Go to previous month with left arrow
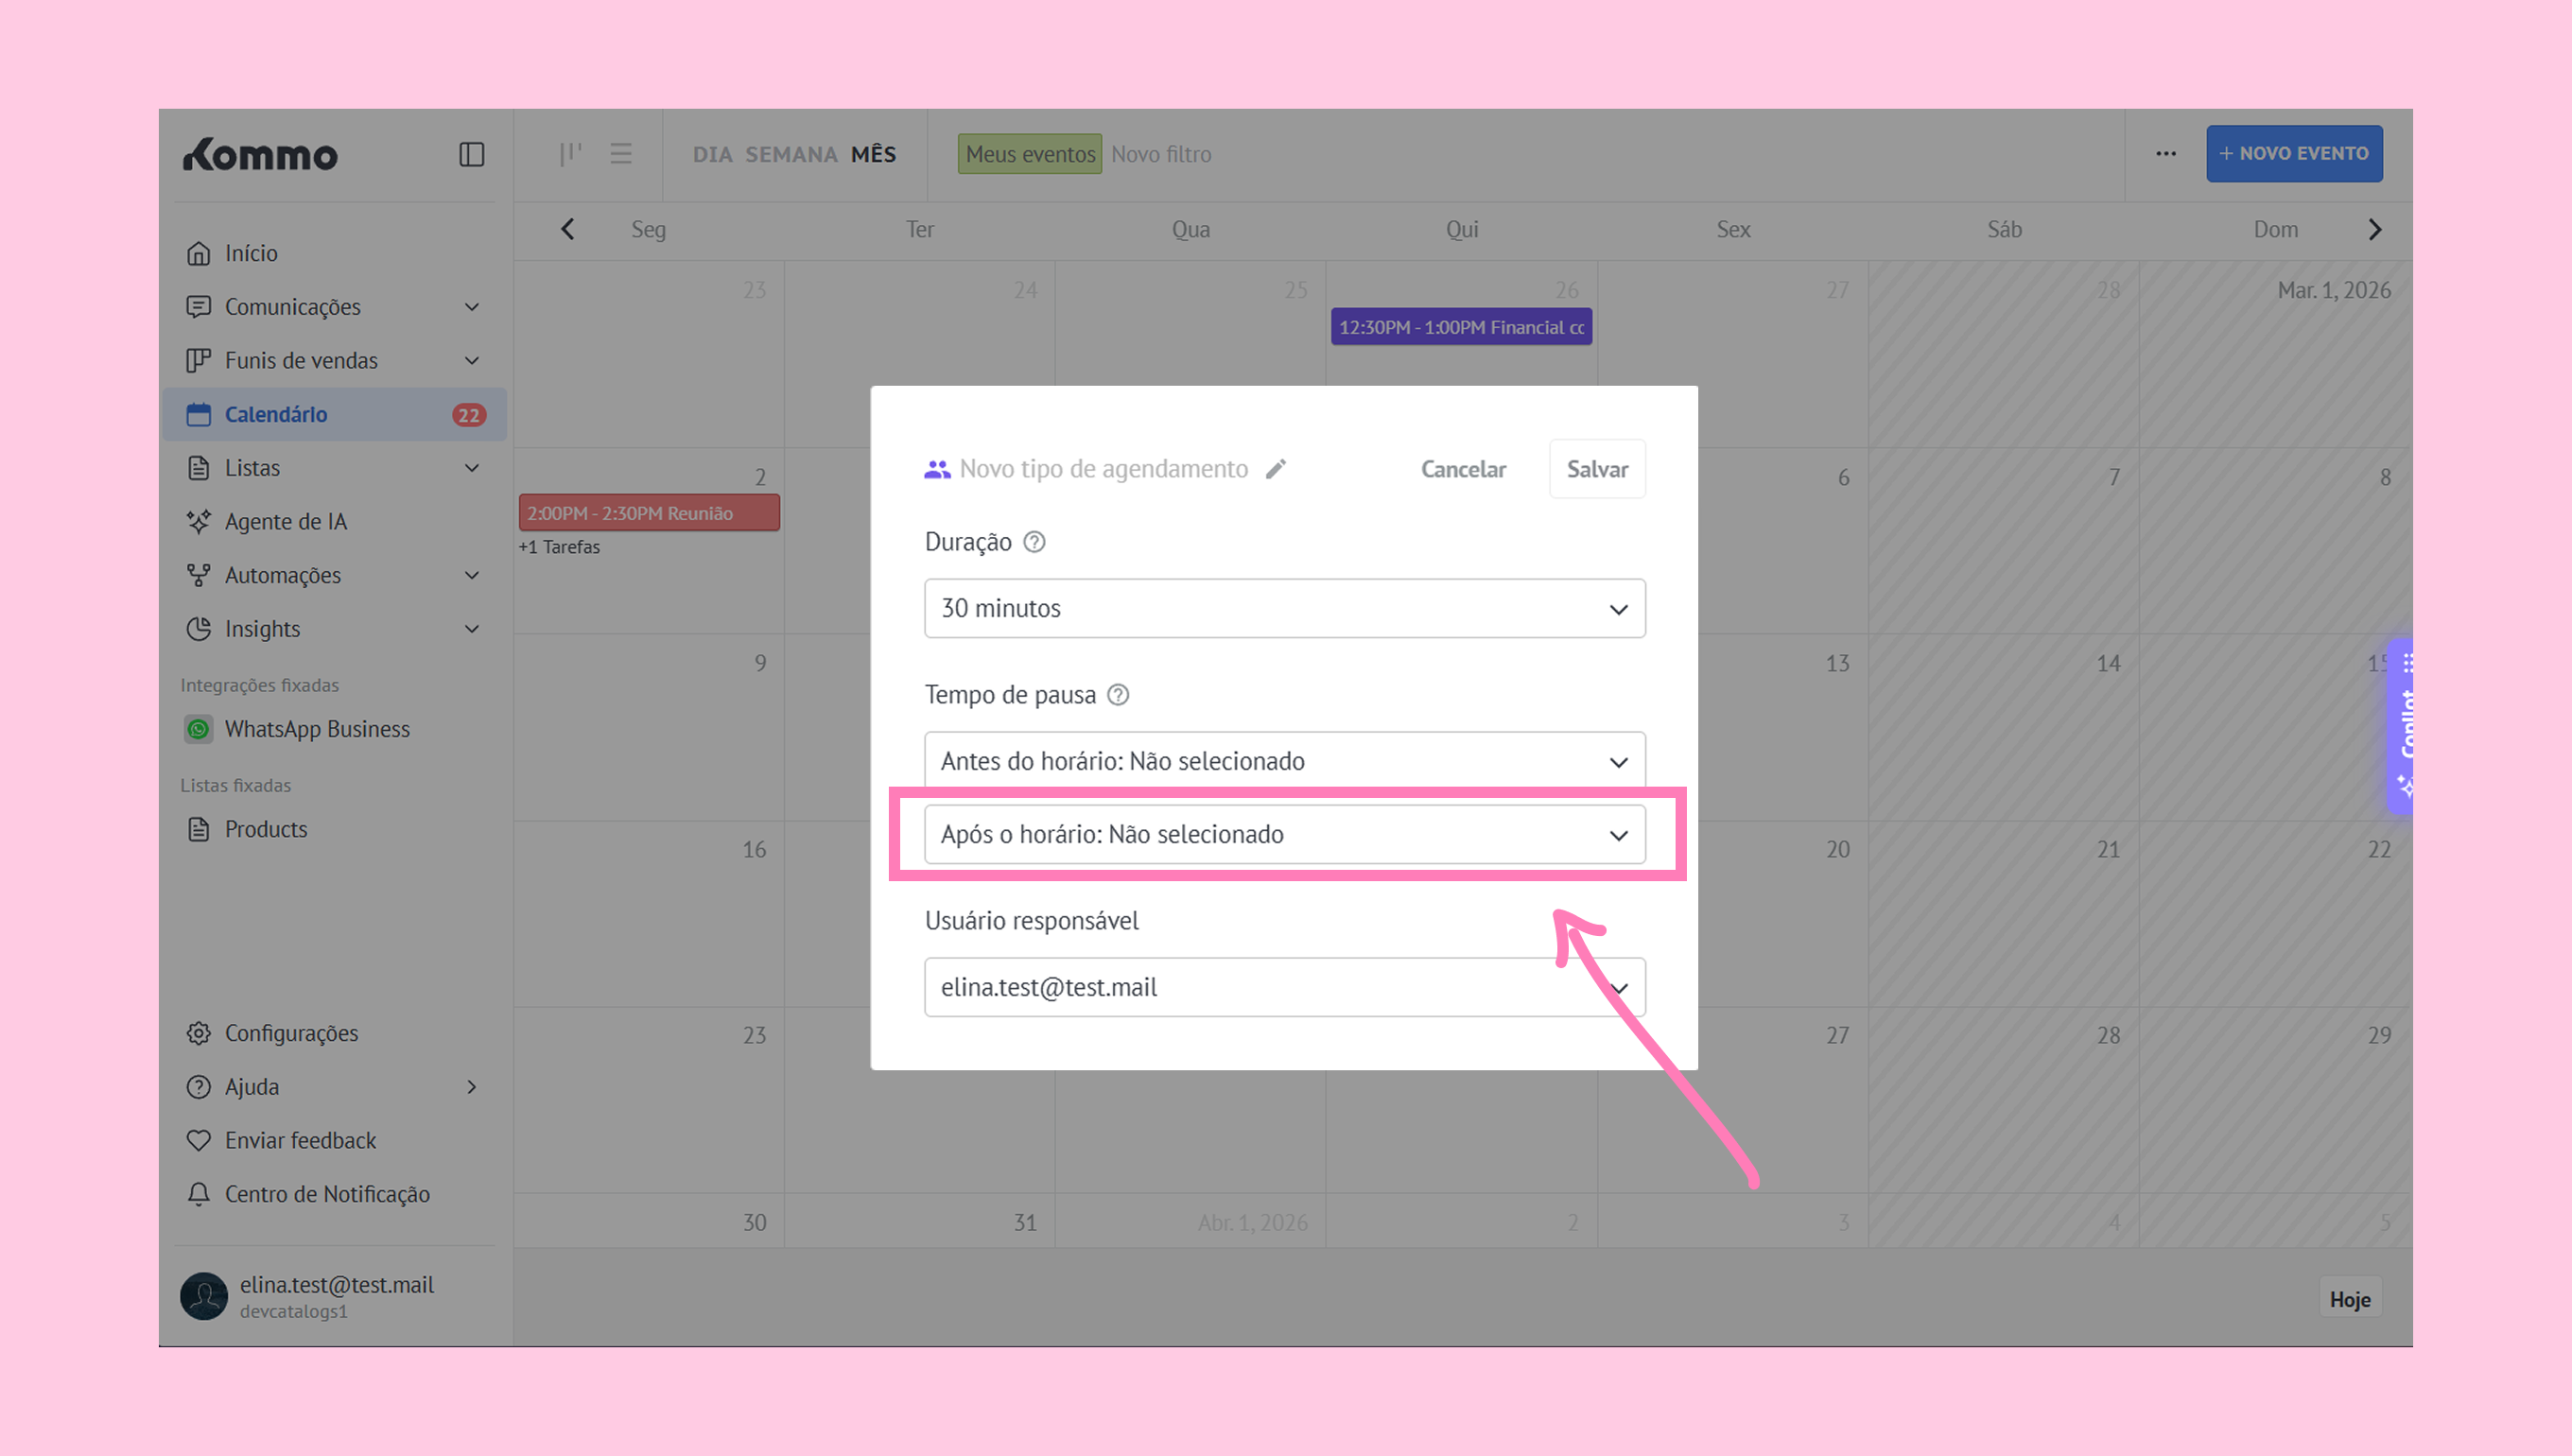2572x1456 pixels. tap(567, 229)
